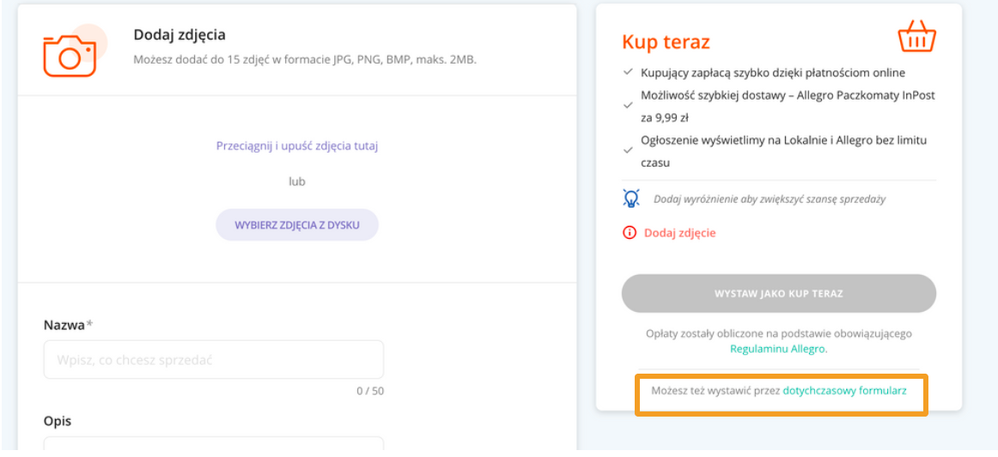The height and width of the screenshot is (457, 998).
Task: Click the red 'Dodaj zdjęcie' warning text
Action: point(680,233)
